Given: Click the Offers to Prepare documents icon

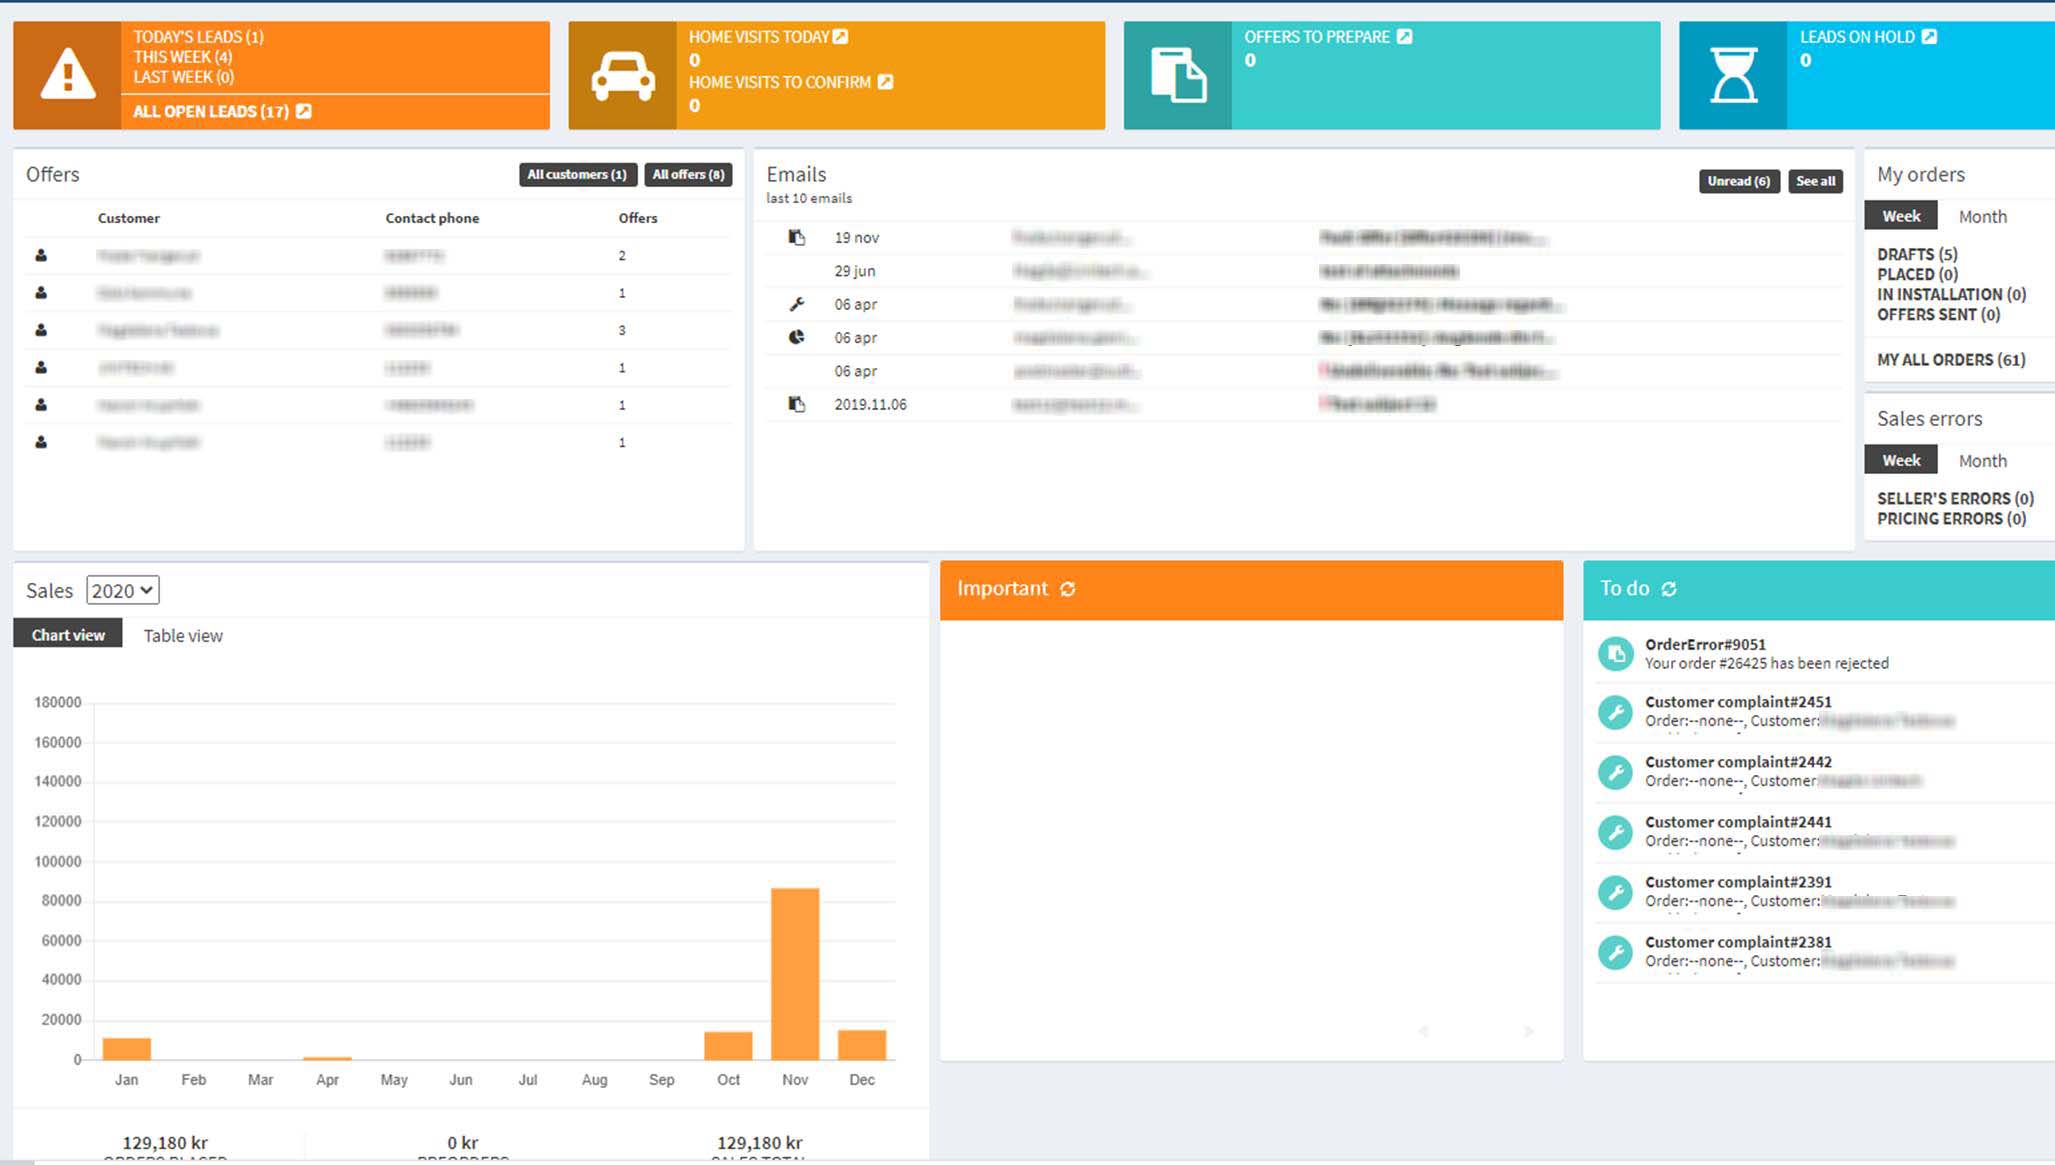Looking at the screenshot, I should [1177, 76].
